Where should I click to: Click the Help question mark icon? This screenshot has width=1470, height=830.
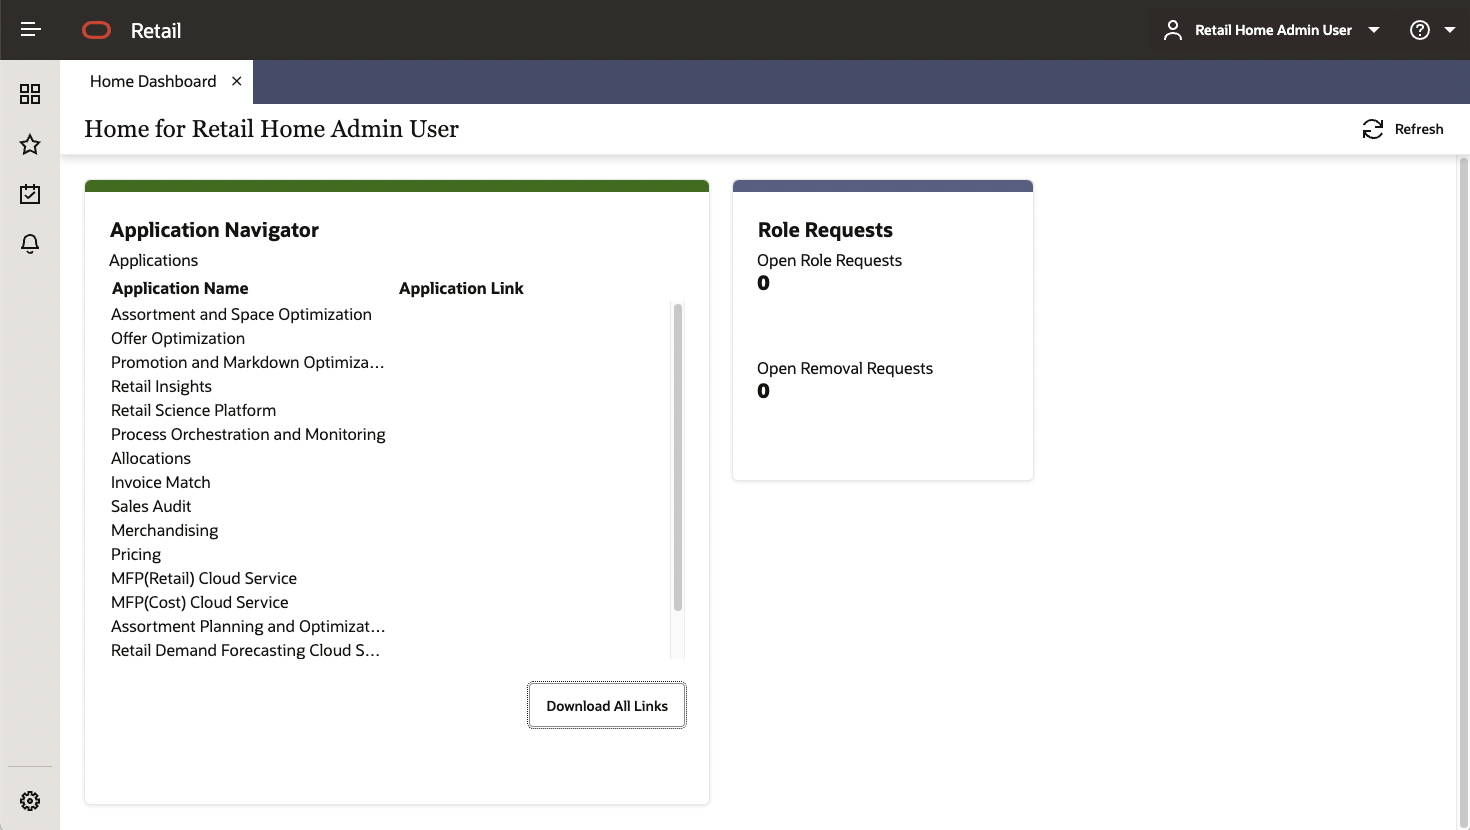point(1420,30)
